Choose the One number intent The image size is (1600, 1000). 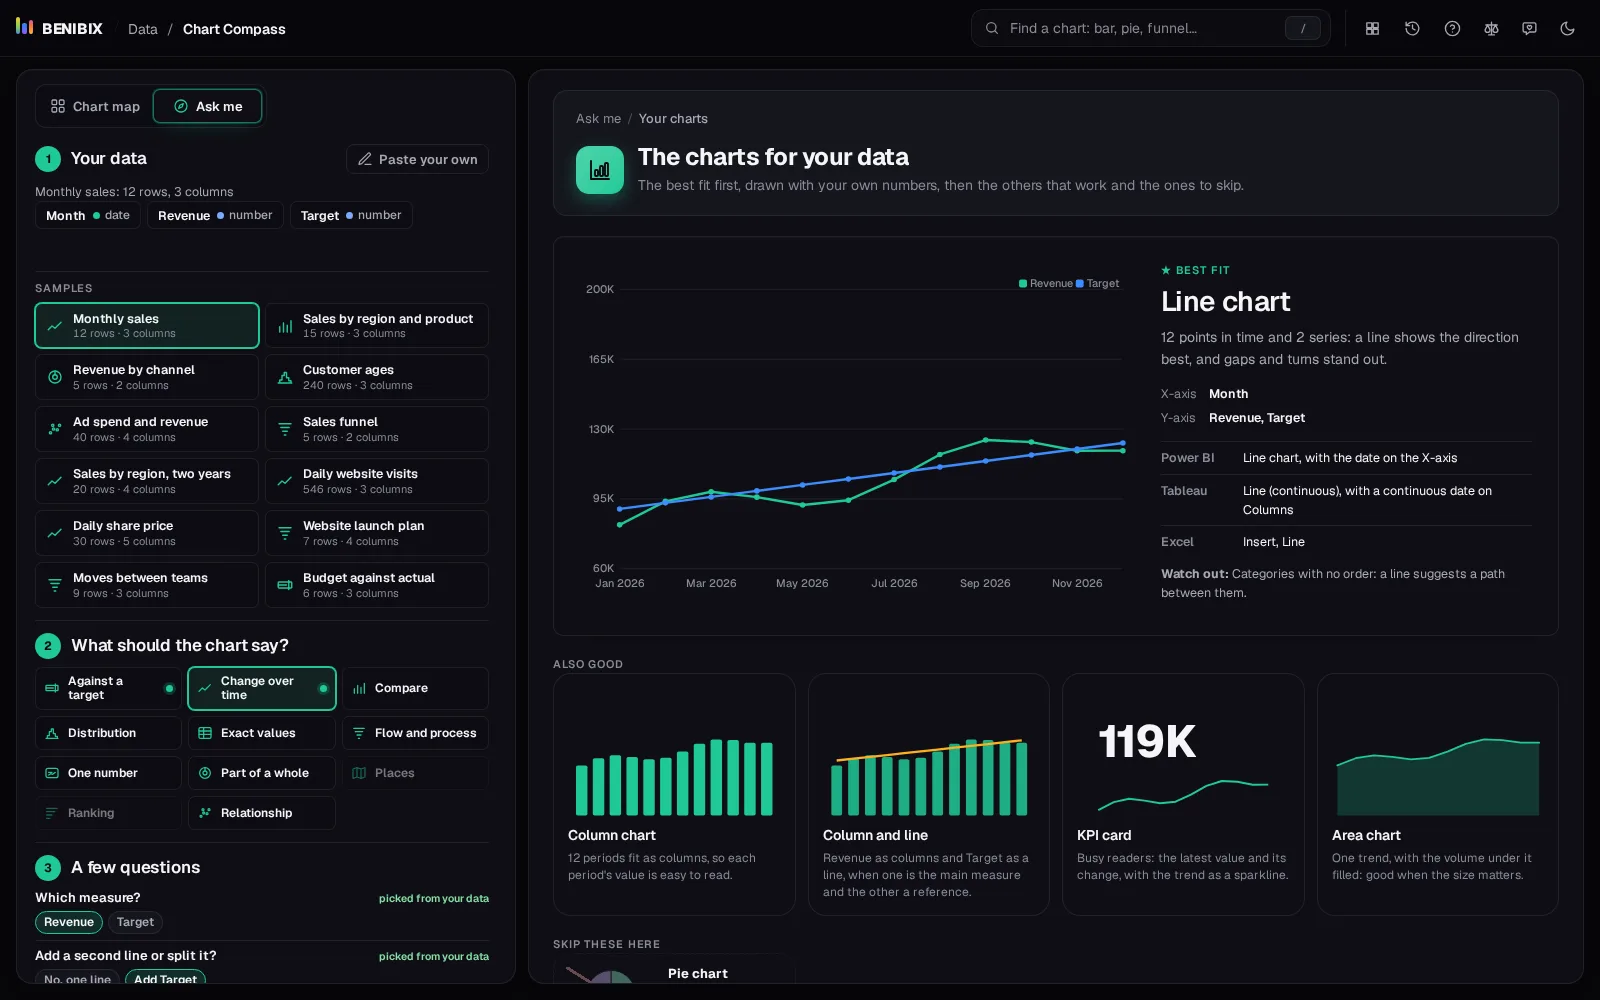point(108,773)
